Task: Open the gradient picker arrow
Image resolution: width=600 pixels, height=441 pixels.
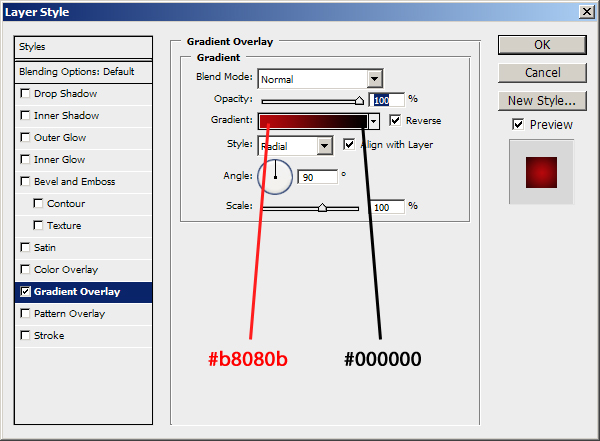Action: [374, 121]
